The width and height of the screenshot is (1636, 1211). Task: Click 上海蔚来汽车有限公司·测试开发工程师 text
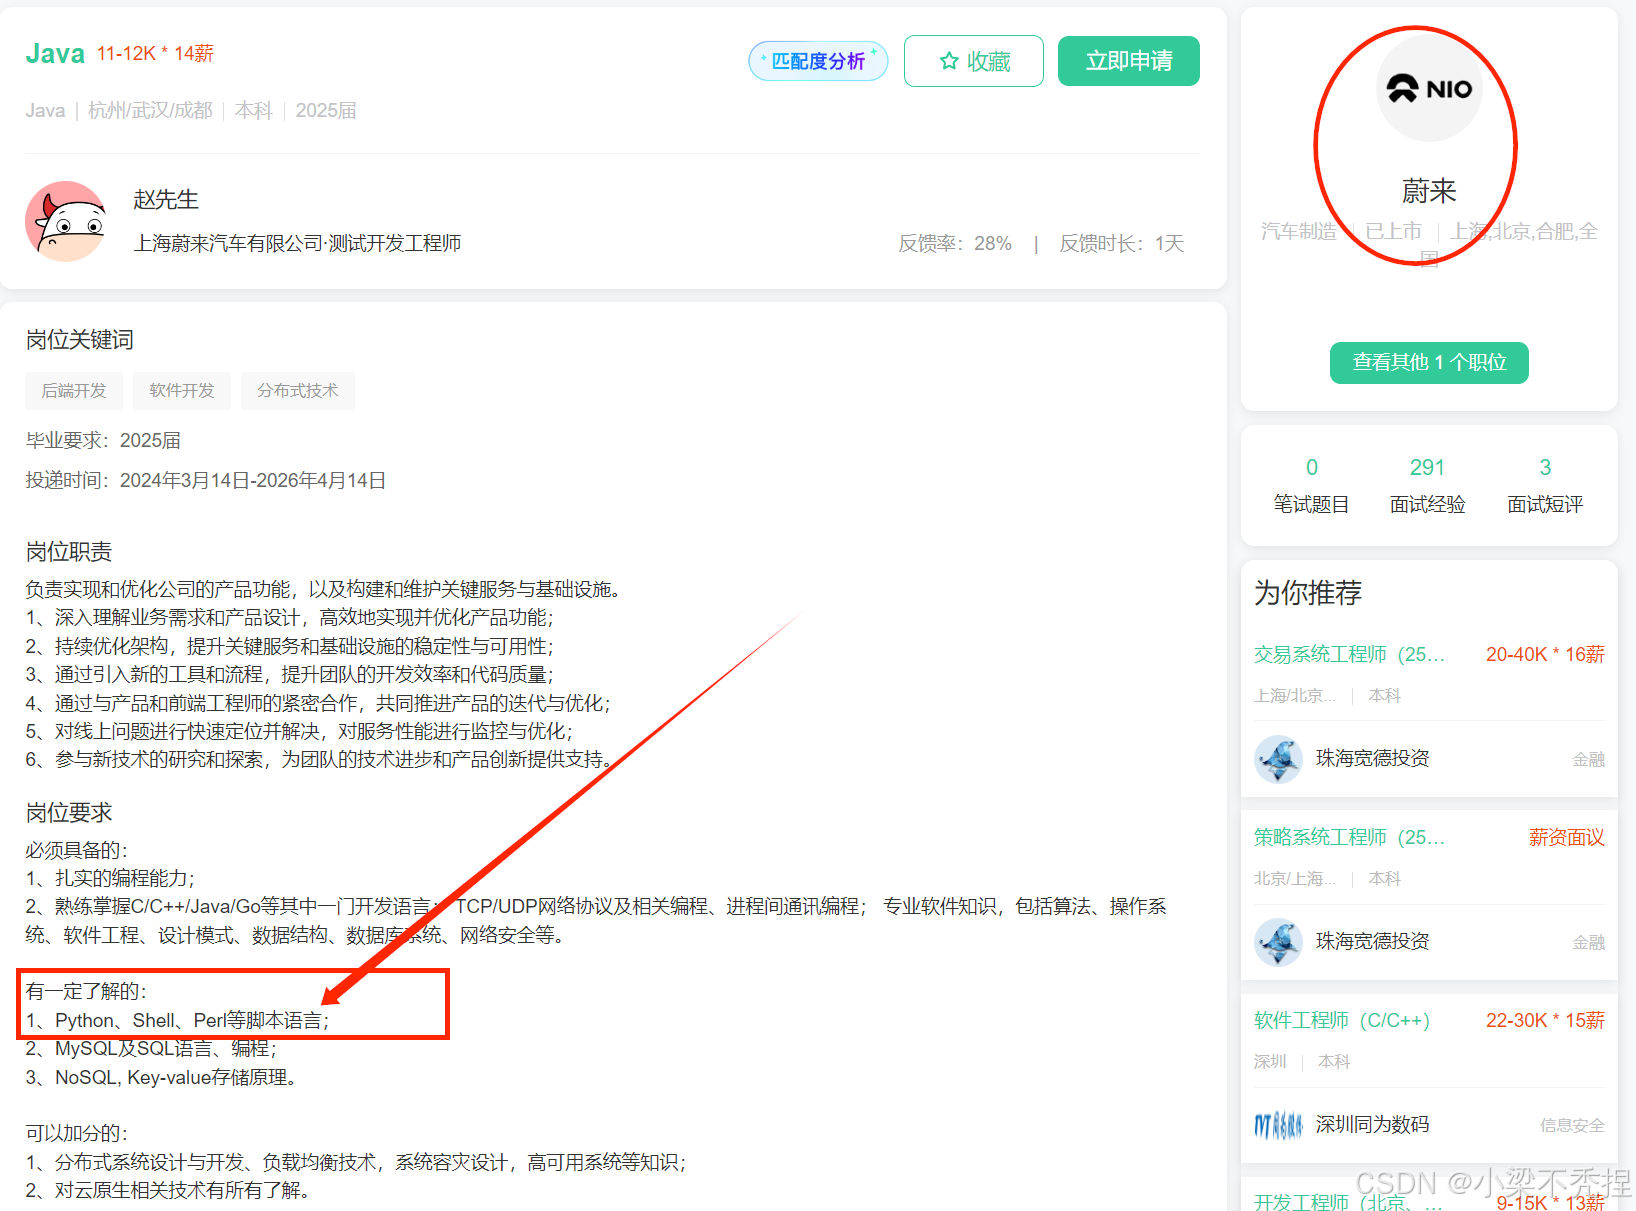pos(297,244)
